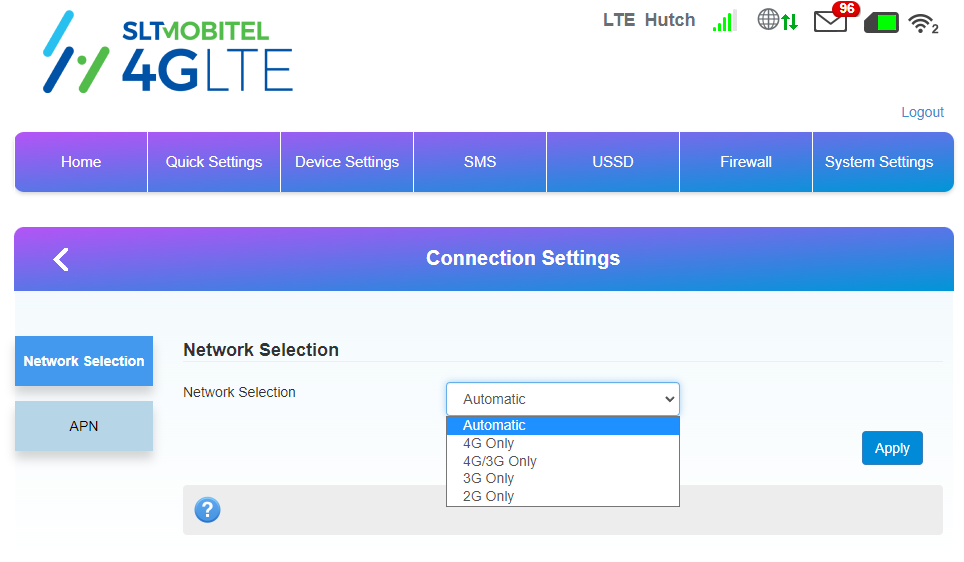Click the Wi-Fi connected devices icon
This screenshot has height=562, width=964.
tap(923, 23)
